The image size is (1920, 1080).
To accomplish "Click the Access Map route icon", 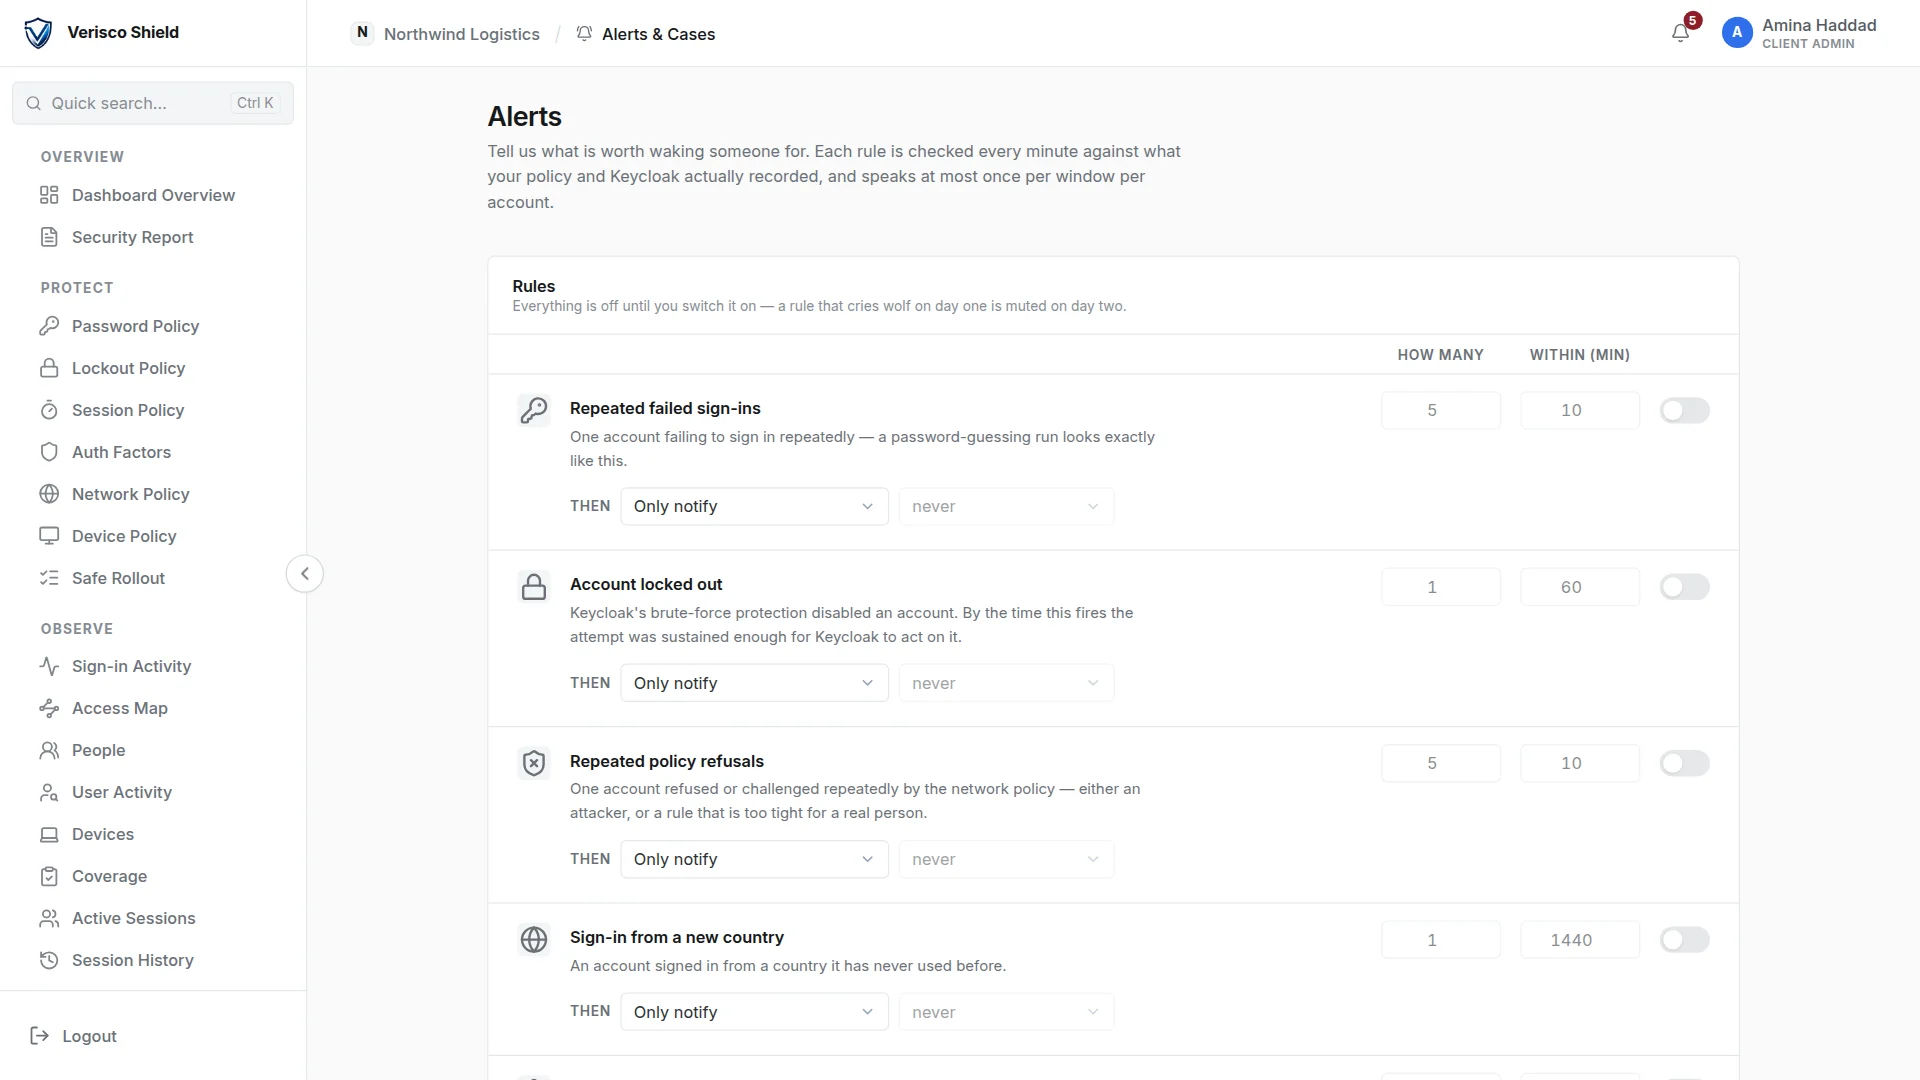I will point(49,708).
